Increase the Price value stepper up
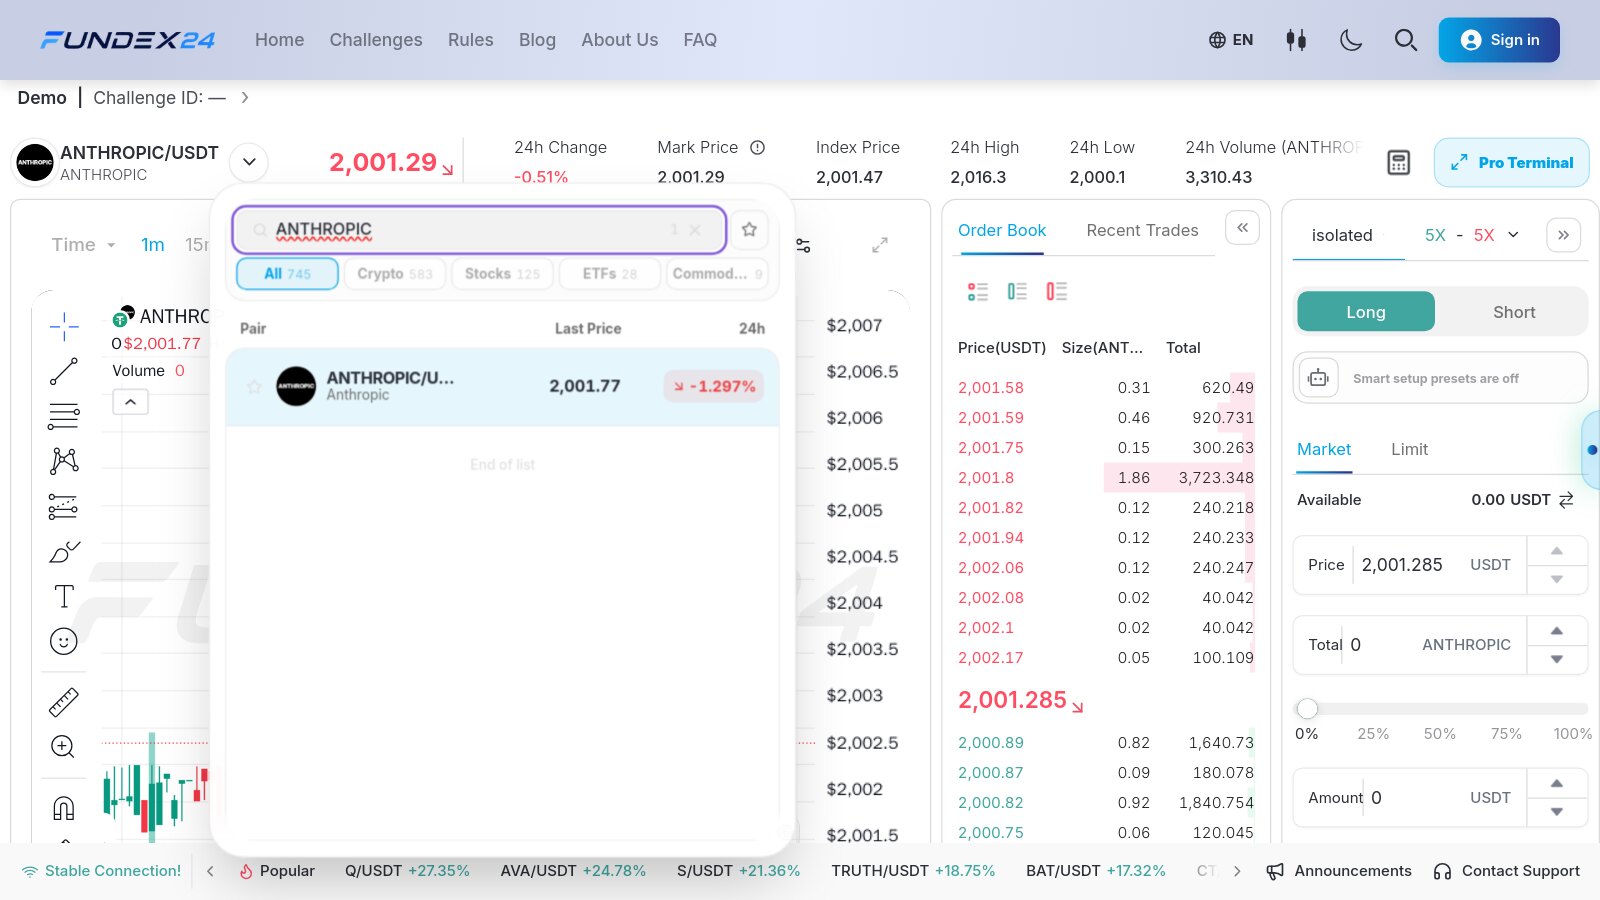This screenshot has width=1600, height=900. pos(1557,551)
